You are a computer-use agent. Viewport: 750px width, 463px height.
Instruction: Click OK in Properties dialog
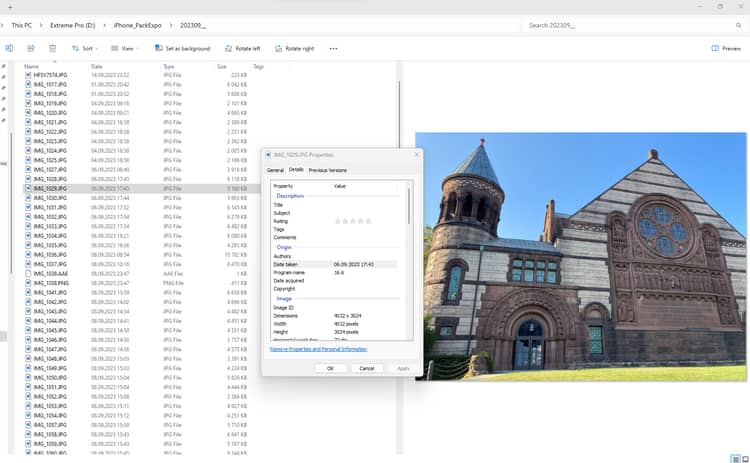[x=330, y=368]
